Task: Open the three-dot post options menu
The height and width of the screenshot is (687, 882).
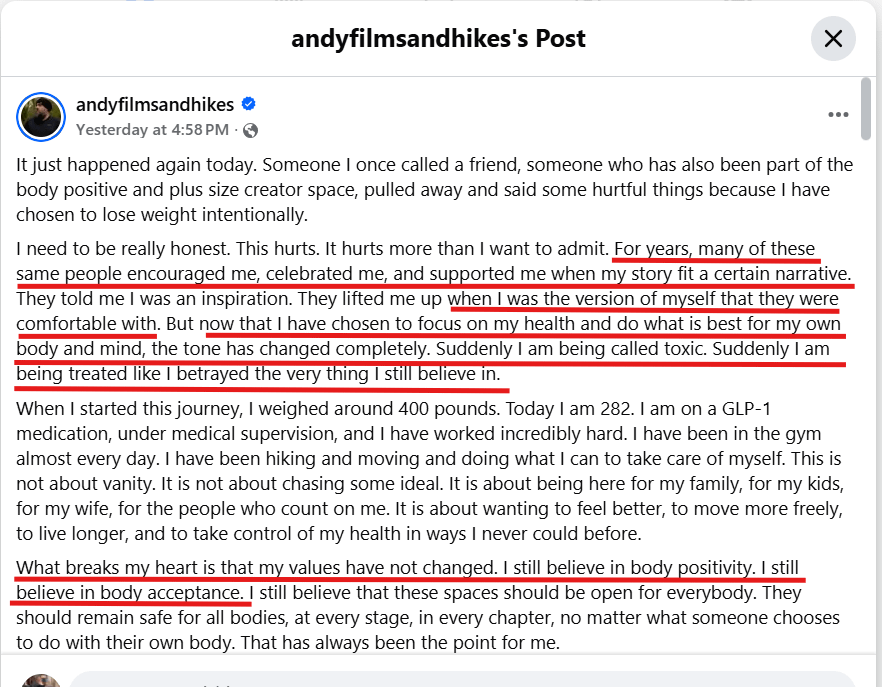Action: click(x=838, y=115)
